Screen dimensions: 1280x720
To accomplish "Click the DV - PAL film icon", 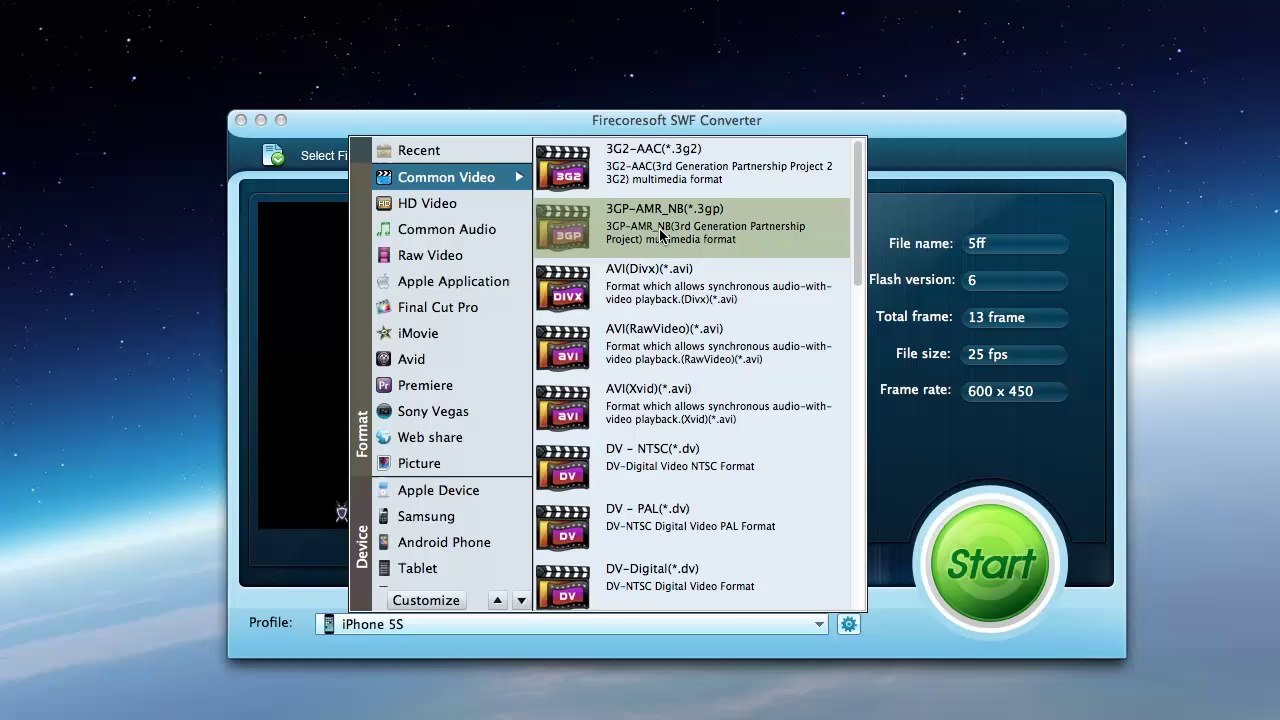I will tap(563, 527).
